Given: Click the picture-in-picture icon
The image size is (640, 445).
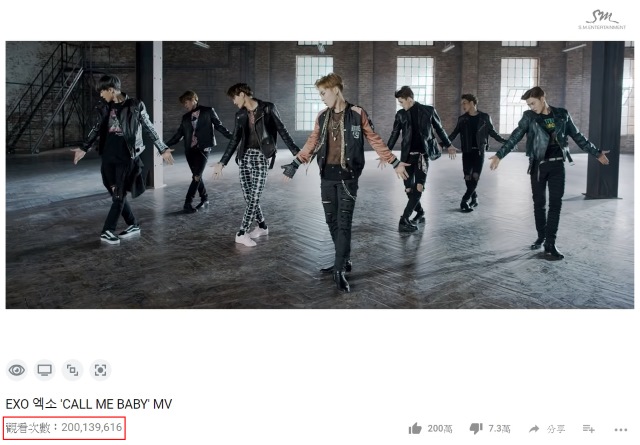Looking at the screenshot, I should tap(72, 370).
